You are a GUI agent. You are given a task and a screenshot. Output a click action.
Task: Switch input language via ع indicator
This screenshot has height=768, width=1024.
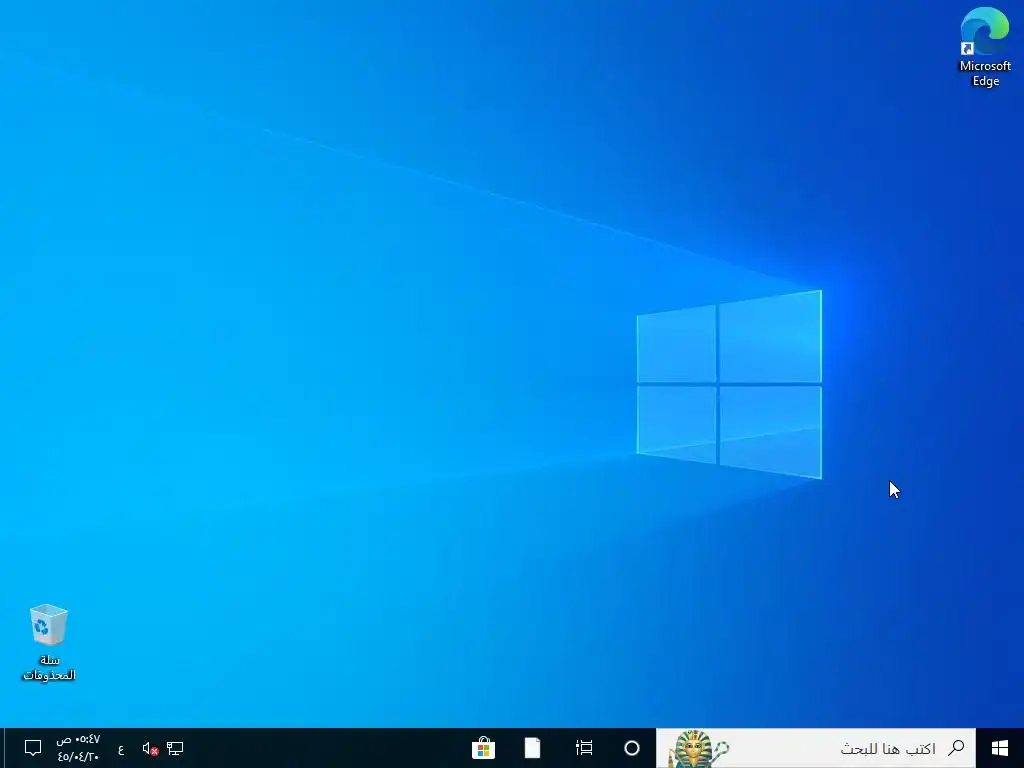pyautogui.click(x=121, y=749)
